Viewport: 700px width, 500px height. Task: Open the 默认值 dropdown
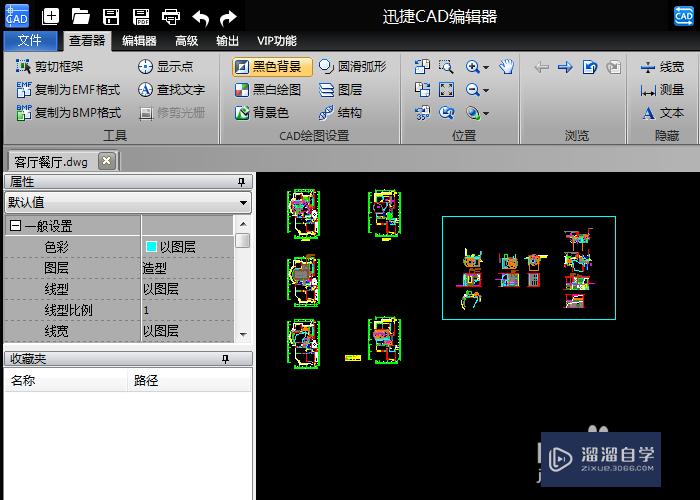243,203
